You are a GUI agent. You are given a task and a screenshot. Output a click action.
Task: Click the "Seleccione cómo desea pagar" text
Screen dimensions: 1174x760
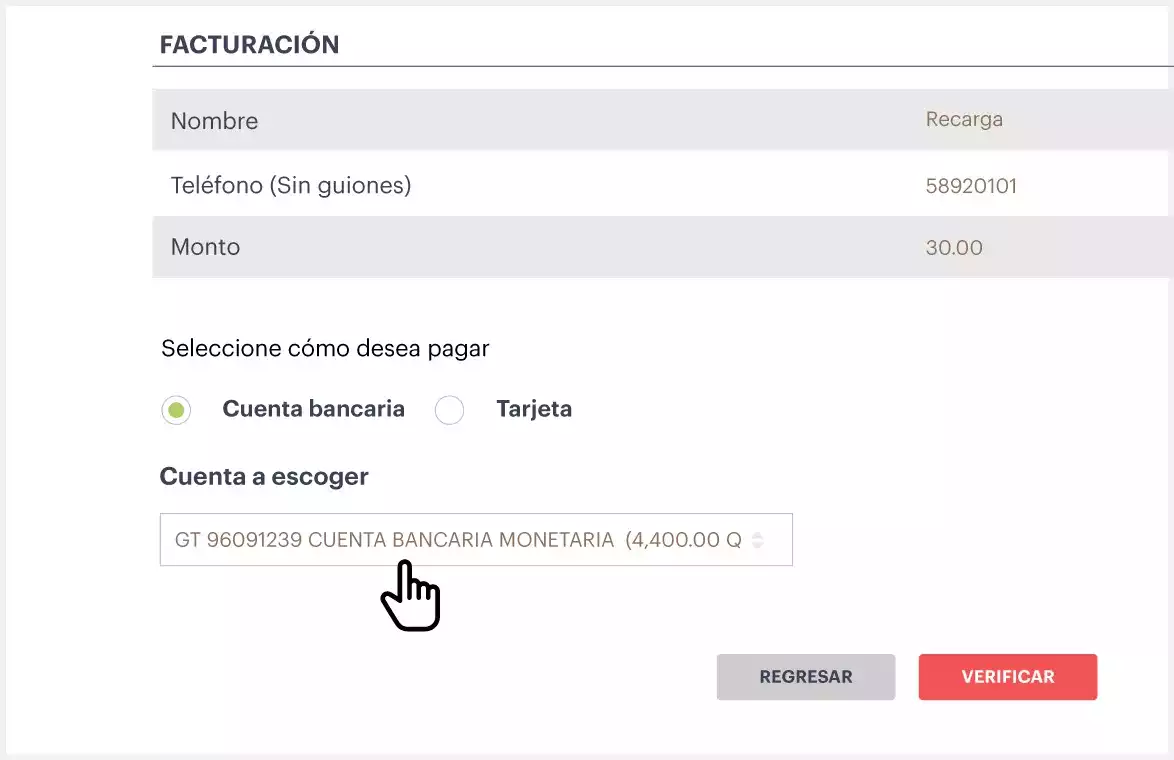click(325, 349)
